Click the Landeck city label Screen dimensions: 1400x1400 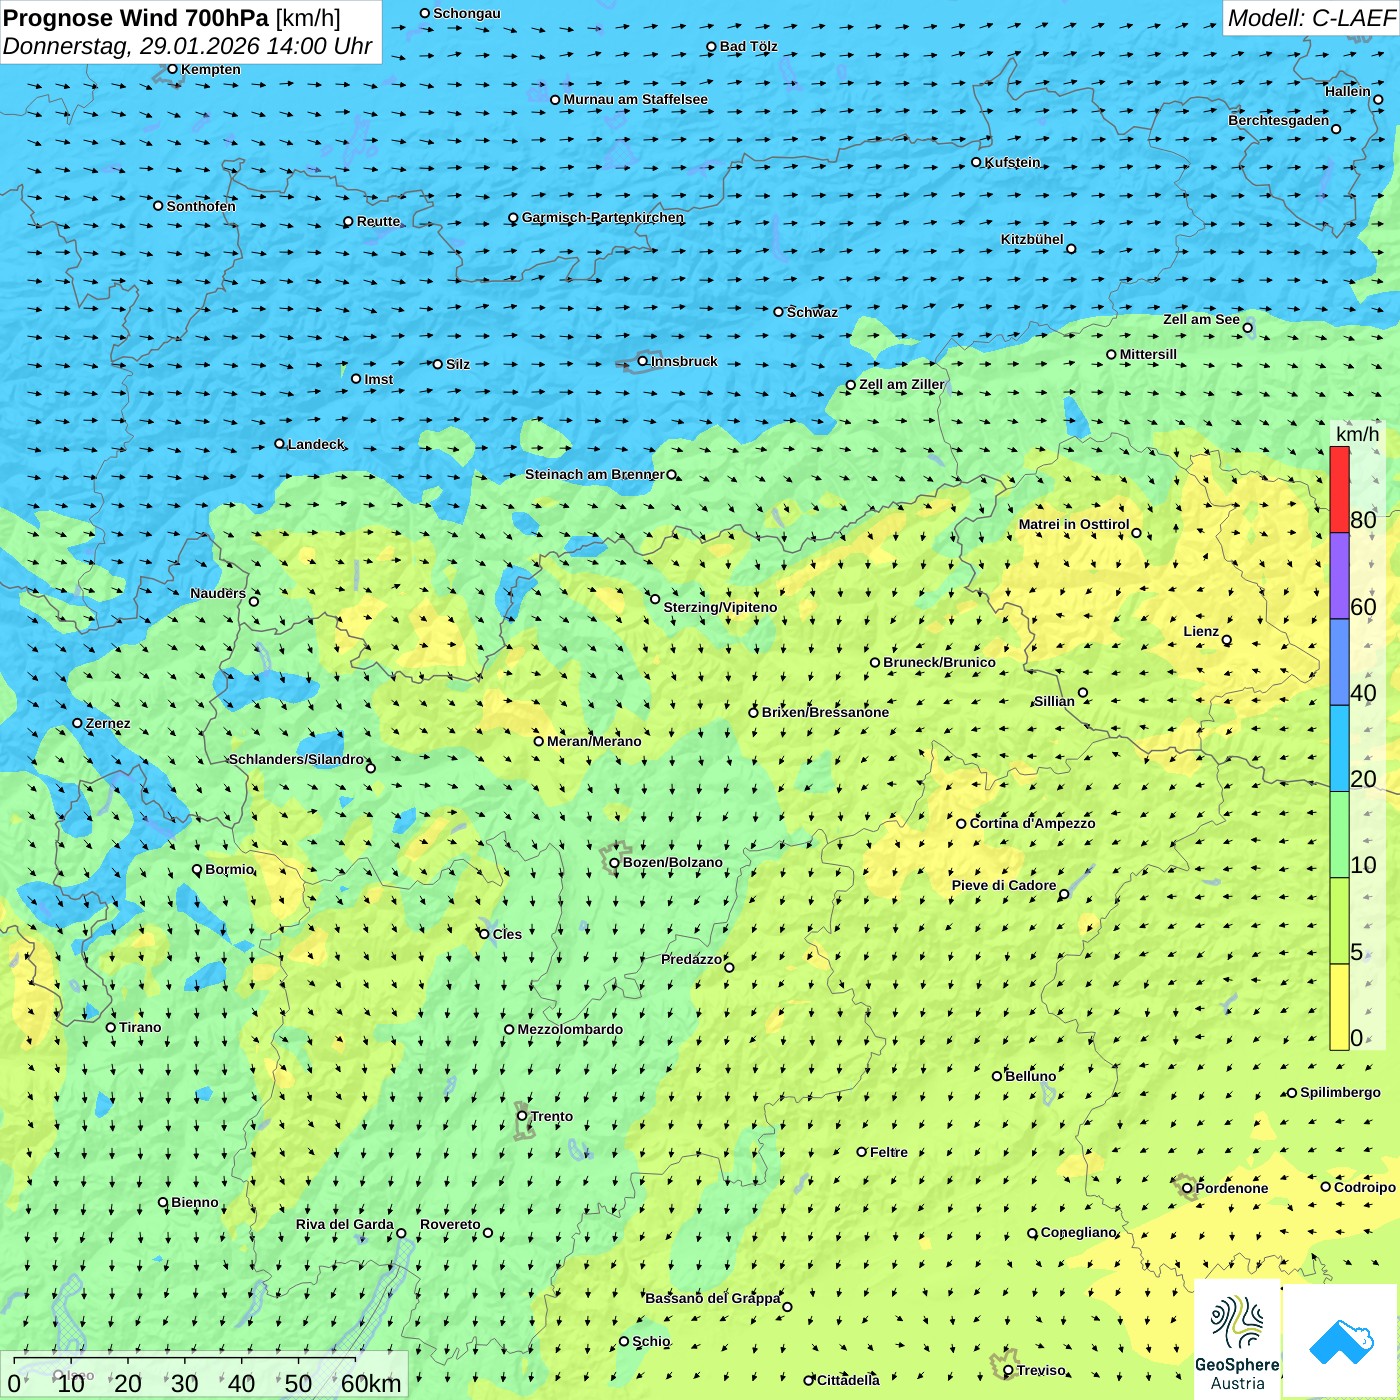pyautogui.click(x=316, y=444)
